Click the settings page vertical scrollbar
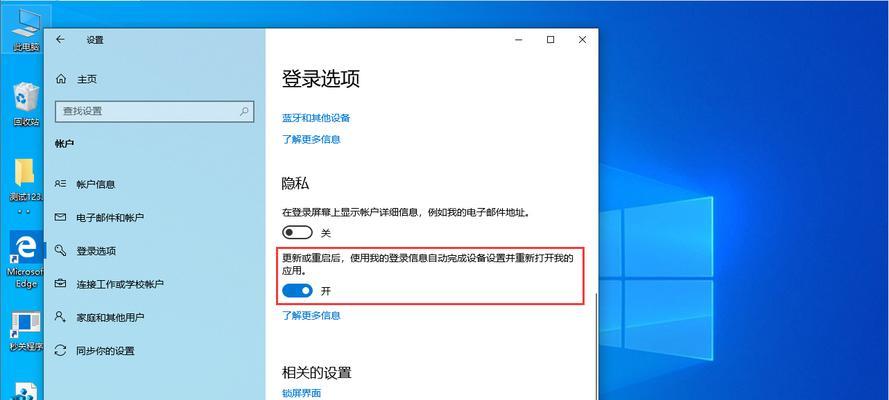This screenshot has height=400, width=889. click(596, 346)
